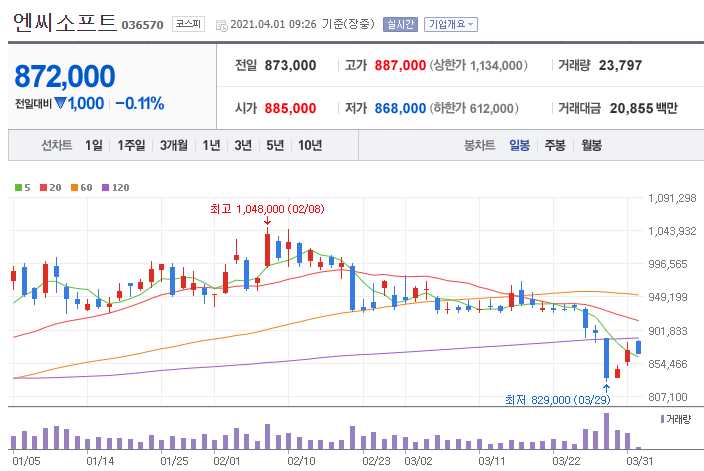The height and width of the screenshot is (471, 704).
Task: Click the orange 60-day moving average swatch
Action: pos(75,187)
